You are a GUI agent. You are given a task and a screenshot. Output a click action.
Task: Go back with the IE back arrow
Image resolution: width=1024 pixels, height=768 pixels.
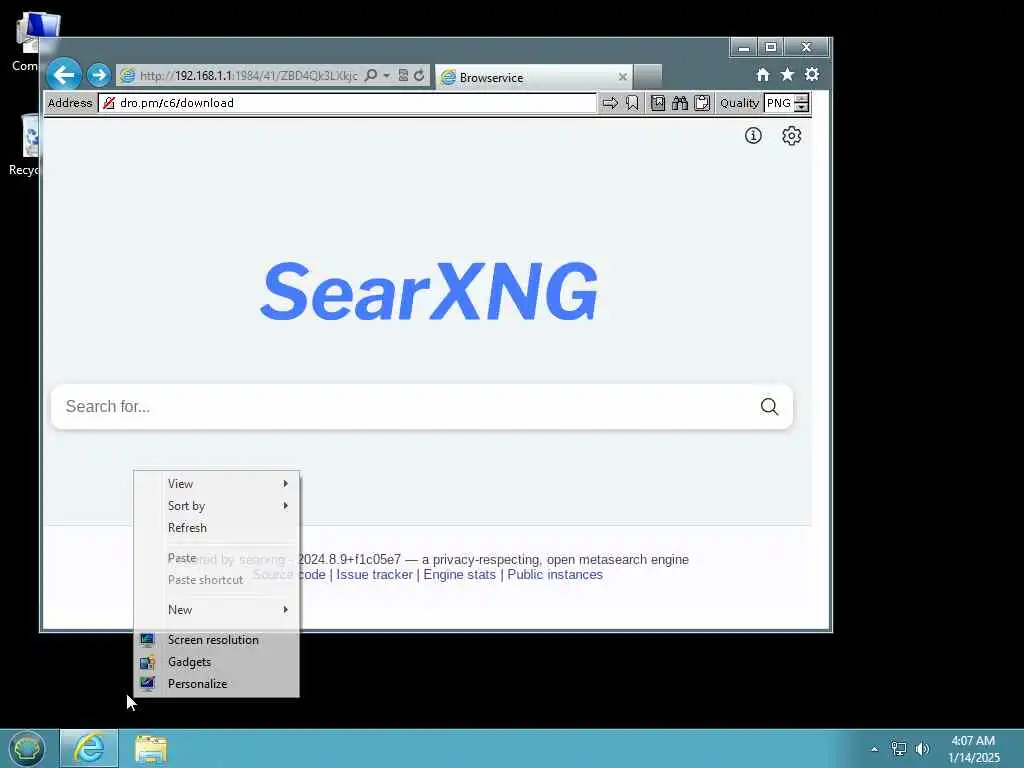(64, 74)
